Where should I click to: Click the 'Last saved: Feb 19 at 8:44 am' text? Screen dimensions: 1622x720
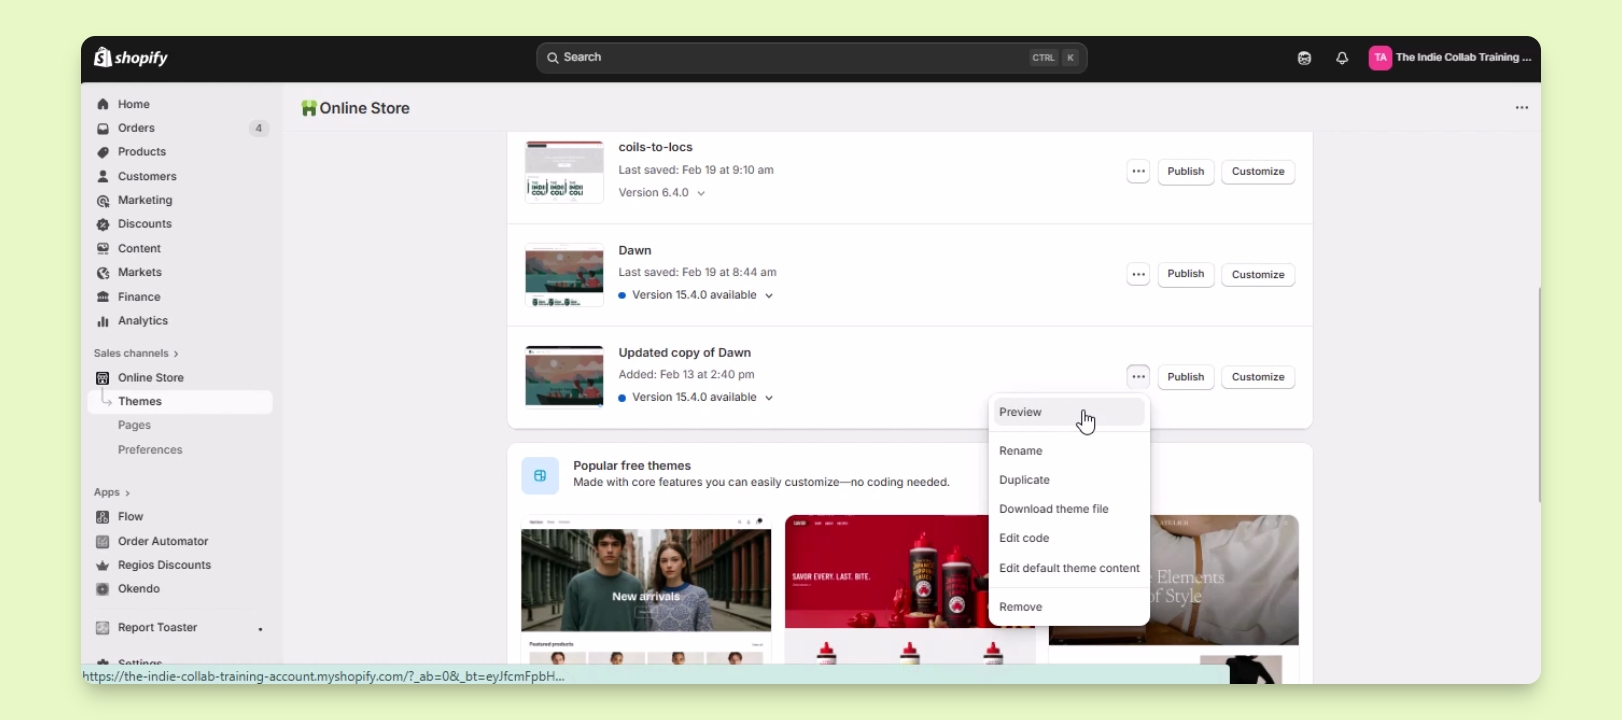tap(697, 272)
